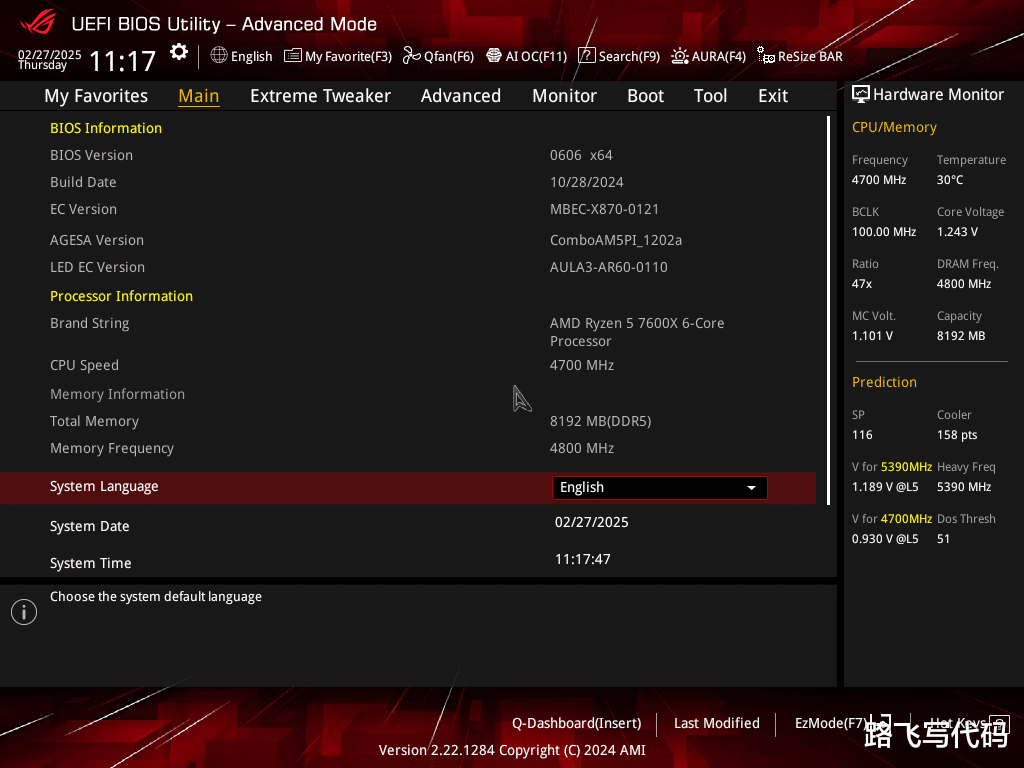1024x768 pixels.
Task: Click the globe language icon
Action: [x=219, y=56]
